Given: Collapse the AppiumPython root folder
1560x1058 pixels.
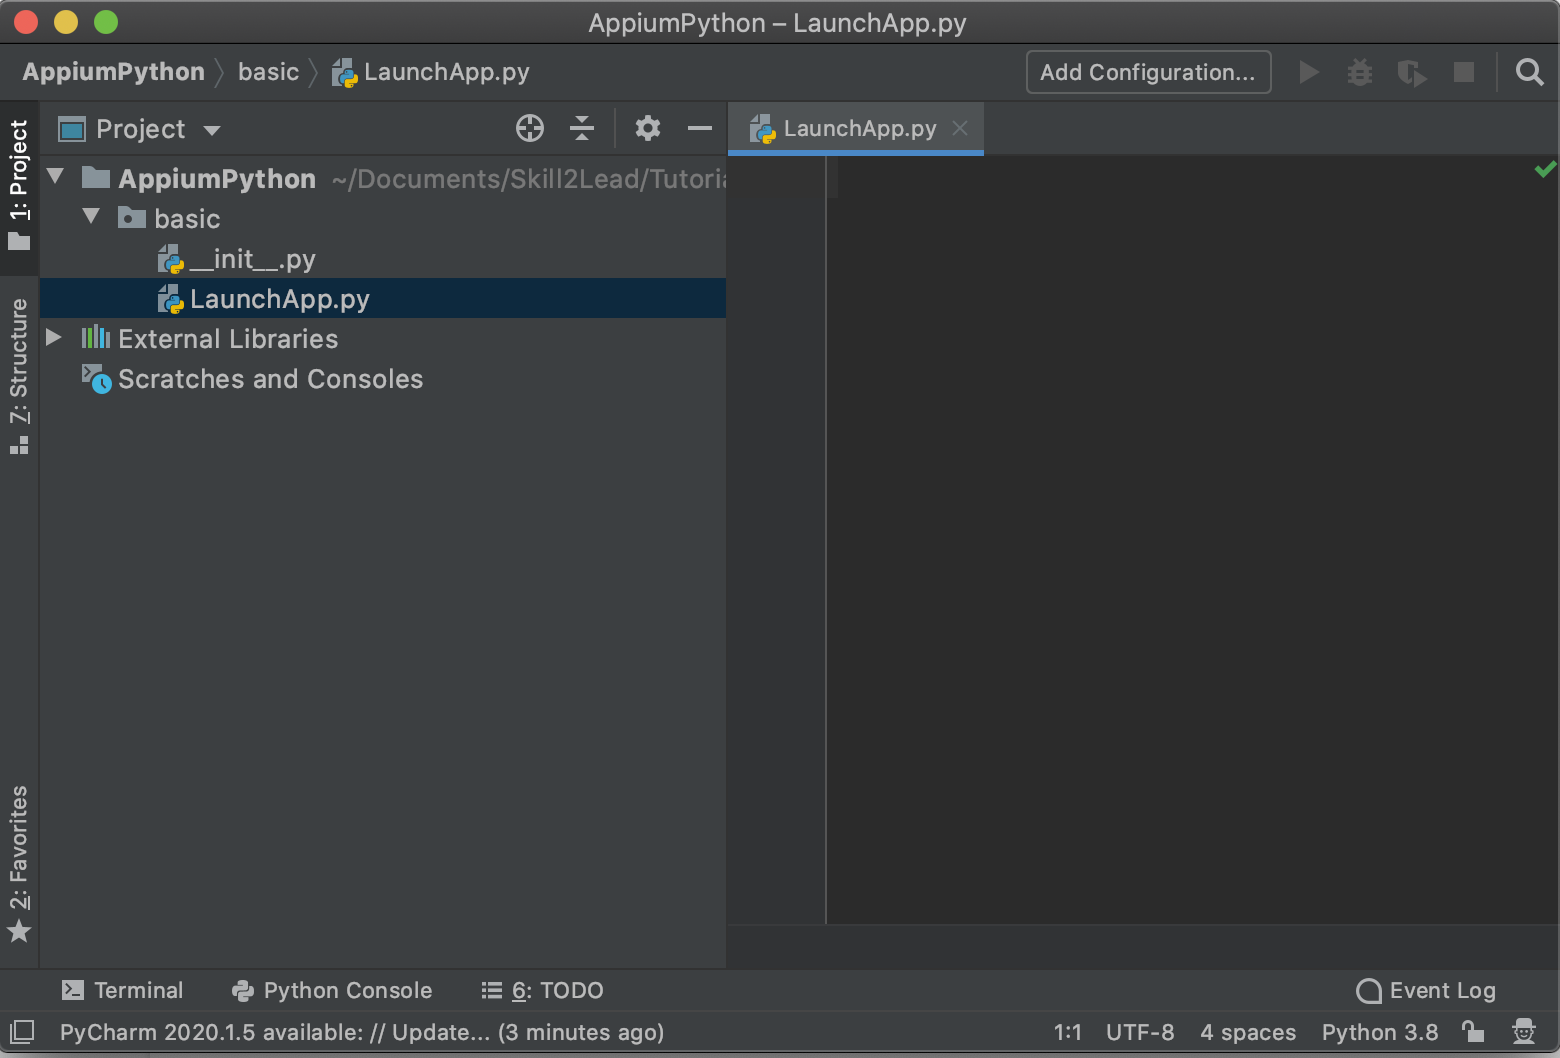Looking at the screenshot, I should (56, 177).
